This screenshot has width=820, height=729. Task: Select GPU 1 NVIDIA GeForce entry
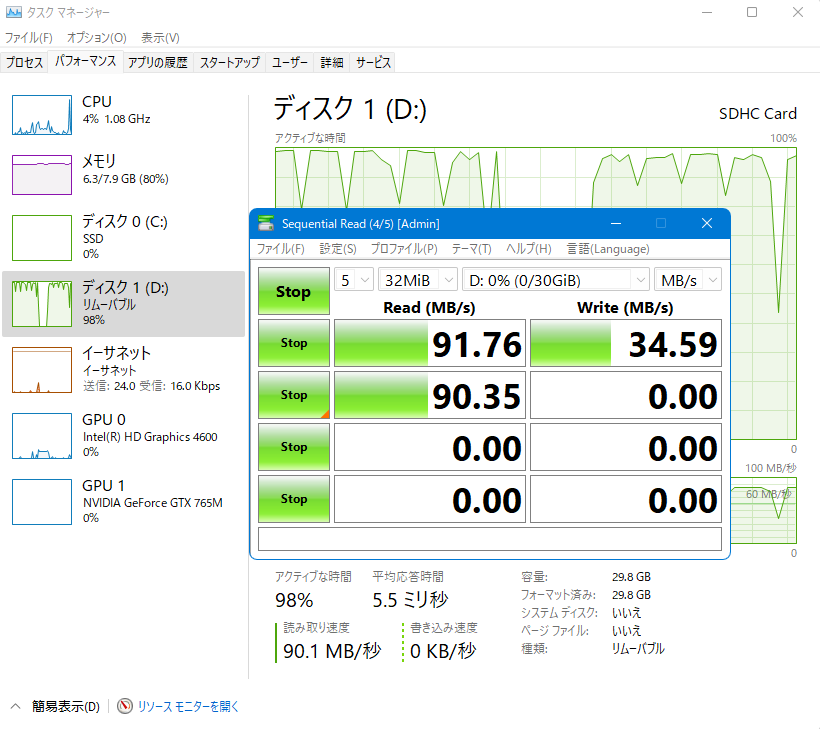(x=123, y=502)
